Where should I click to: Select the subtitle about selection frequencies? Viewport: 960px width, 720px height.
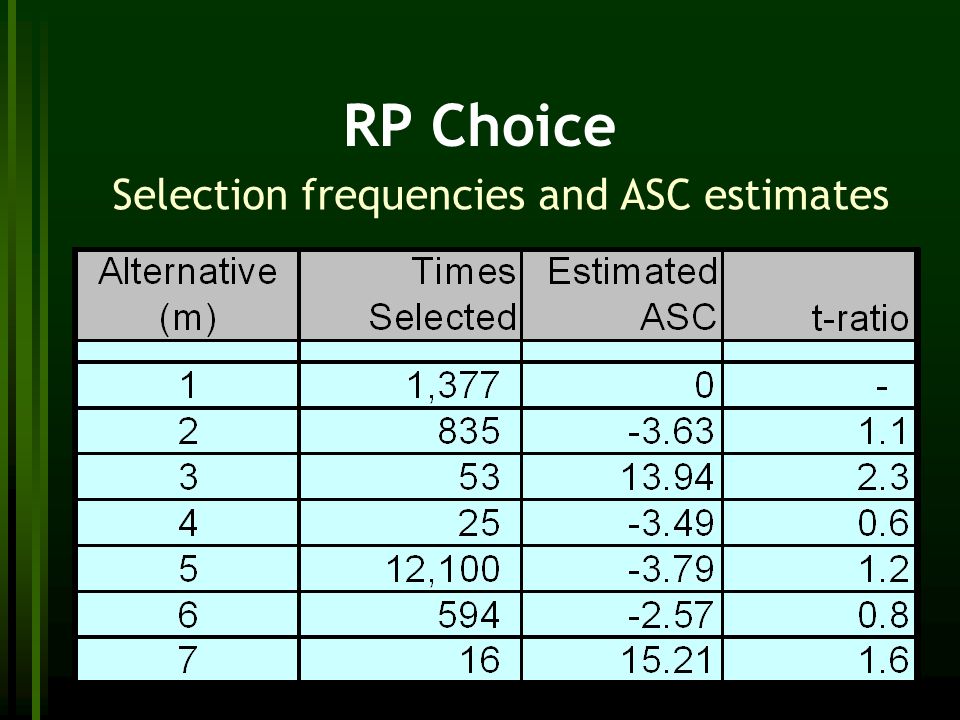[x=500, y=196]
